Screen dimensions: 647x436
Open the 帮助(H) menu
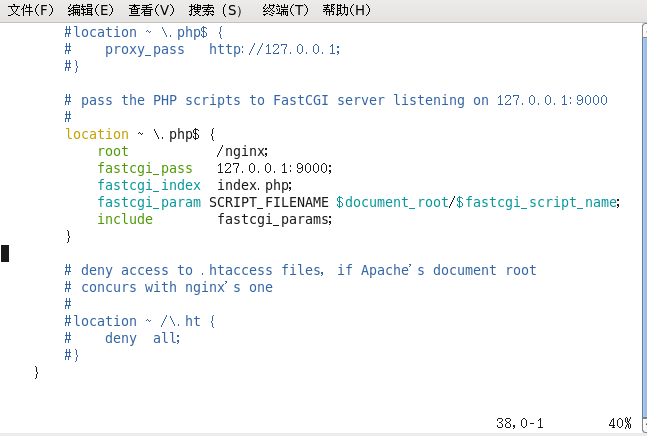tap(347, 10)
